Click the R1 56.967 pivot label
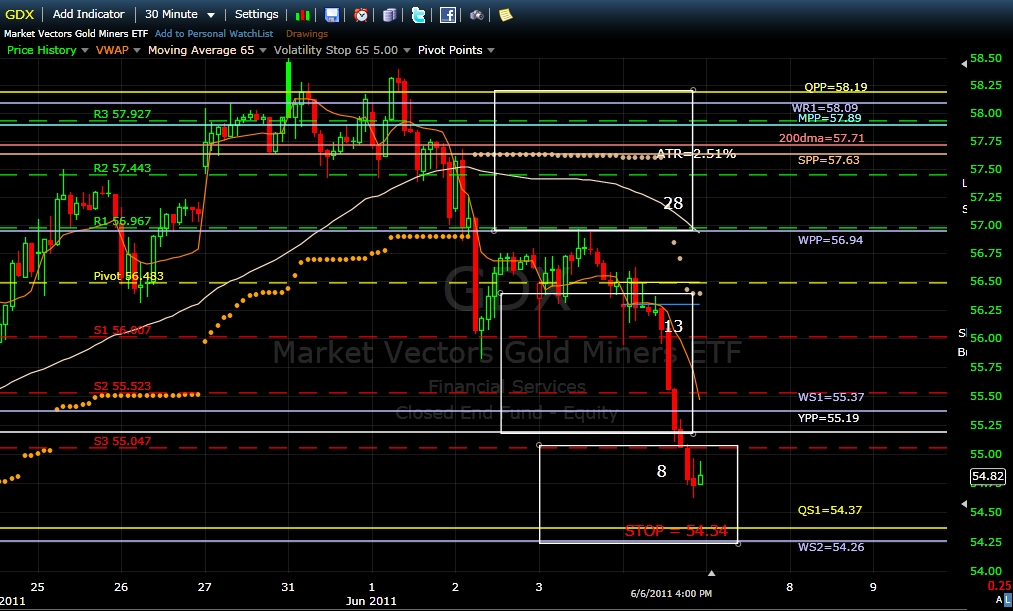The height and width of the screenshot is (611, 1013). [122, 221]
